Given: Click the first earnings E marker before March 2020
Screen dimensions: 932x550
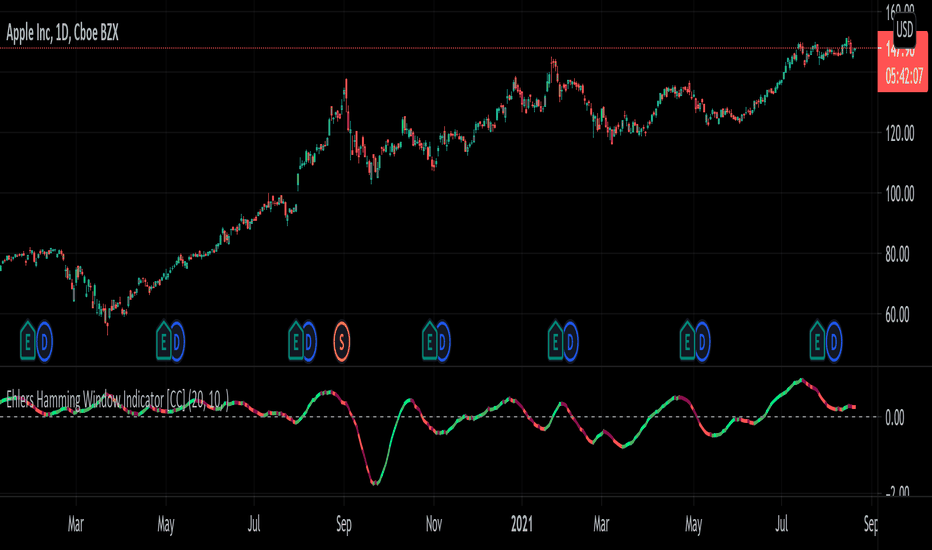Looking at the screenshot, I should click(28, 341).
